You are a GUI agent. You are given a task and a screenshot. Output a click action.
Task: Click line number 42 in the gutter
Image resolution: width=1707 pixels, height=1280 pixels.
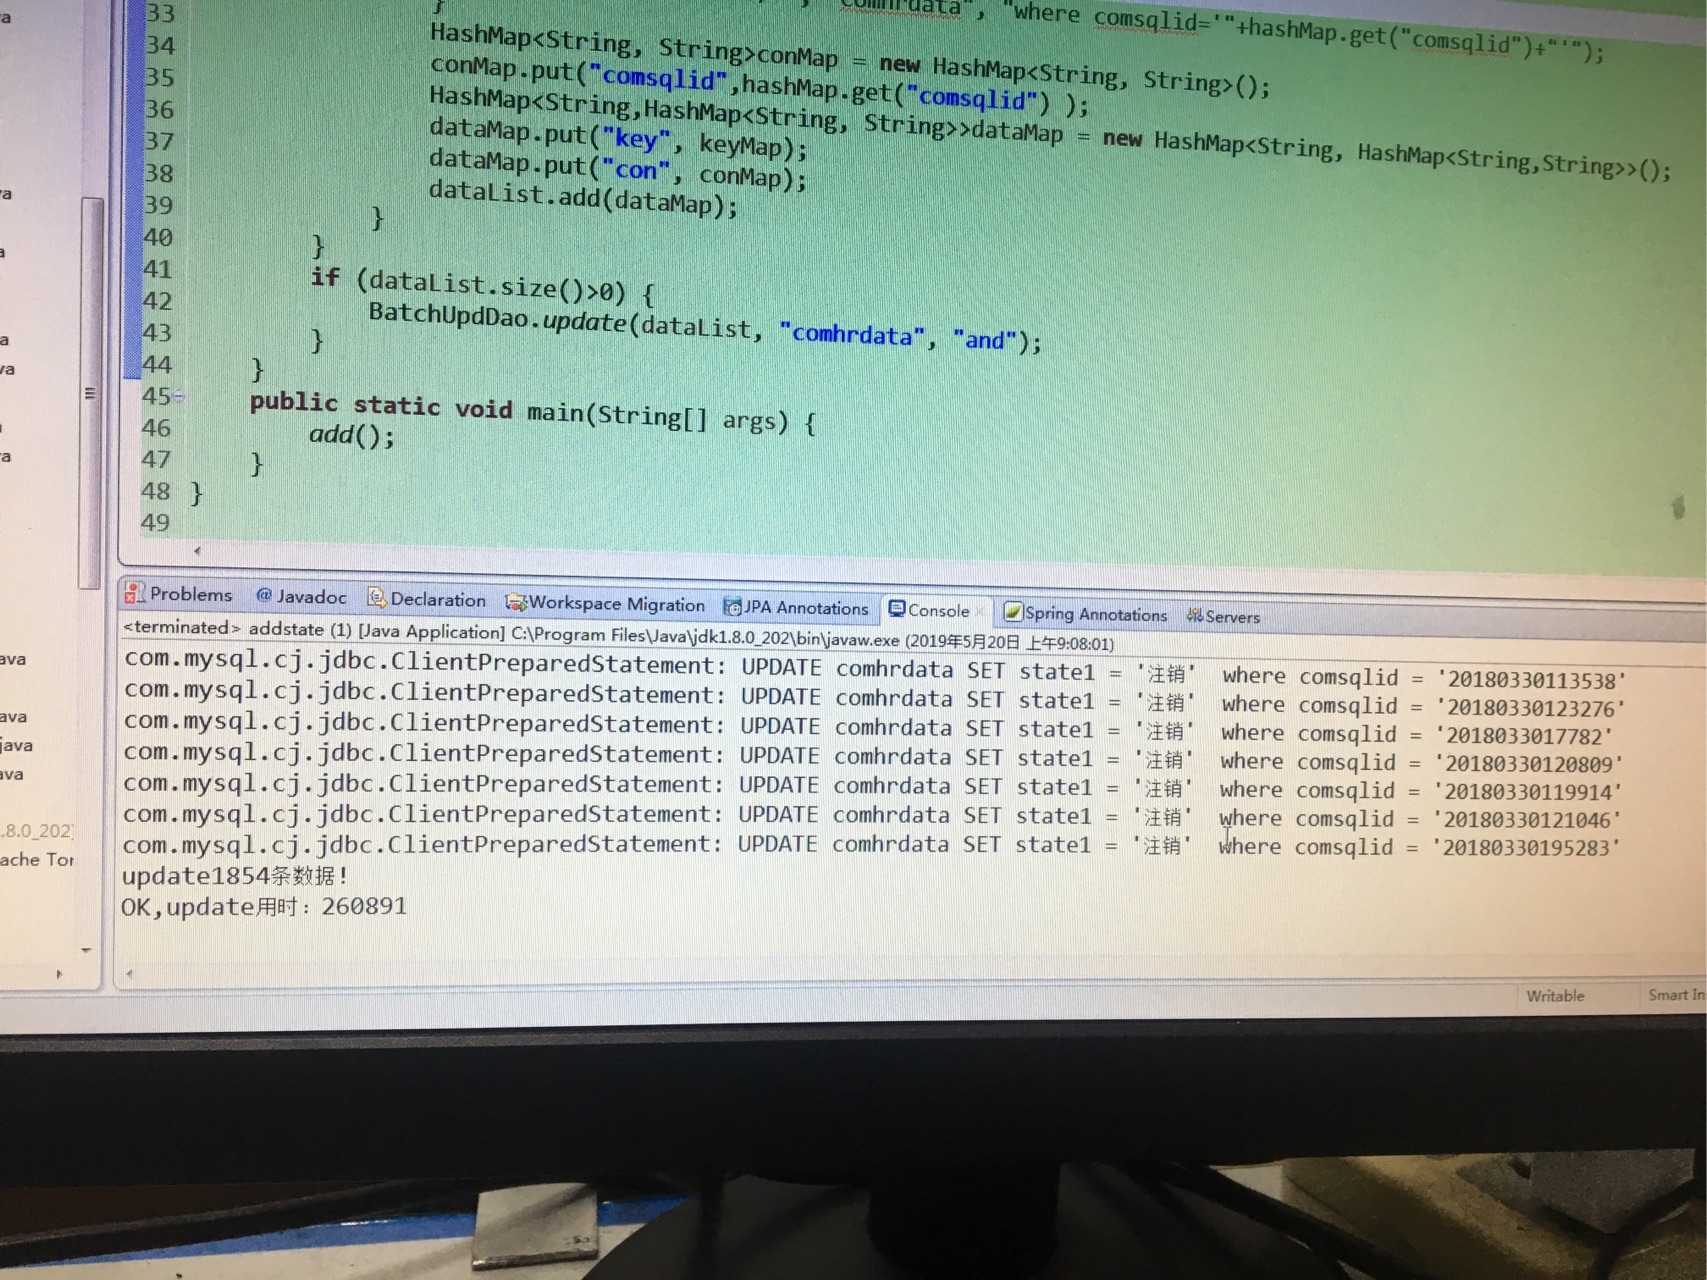click(x=158, y=301)
